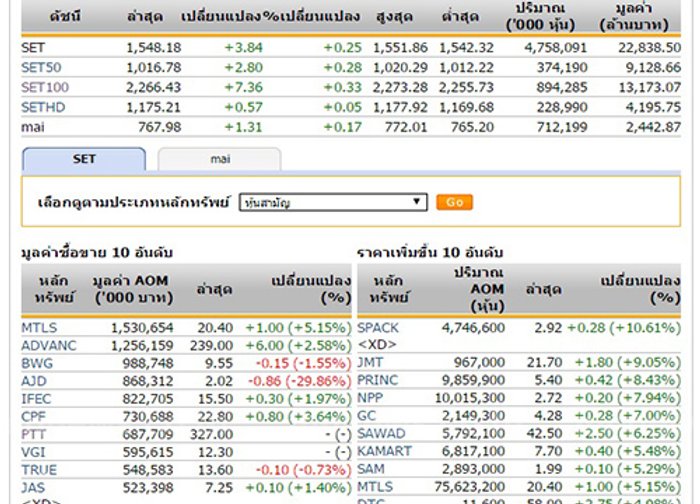Select MTLS trading value 1,530,654
The image size is (700, 504).
pos(142,328)
